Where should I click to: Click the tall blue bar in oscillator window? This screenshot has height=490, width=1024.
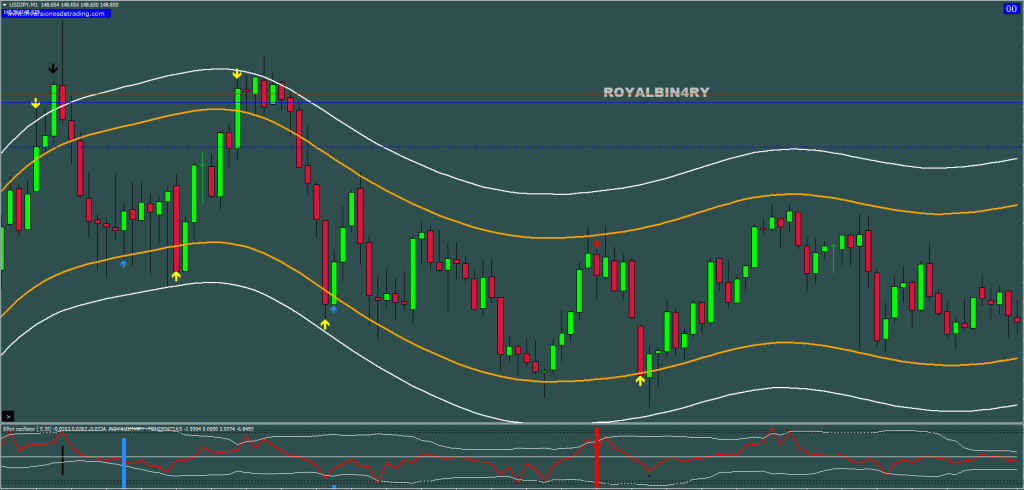pyautogui.click(x=123, y=461)
